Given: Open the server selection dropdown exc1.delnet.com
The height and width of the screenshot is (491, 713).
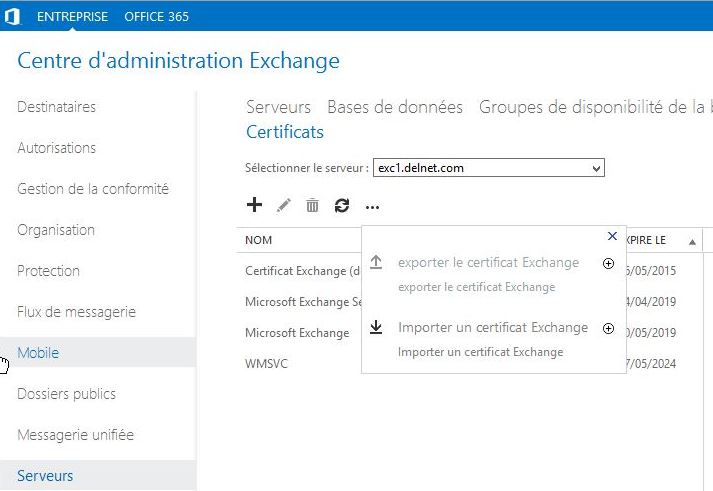Looking at the screenshot, I should pos(489,168).
